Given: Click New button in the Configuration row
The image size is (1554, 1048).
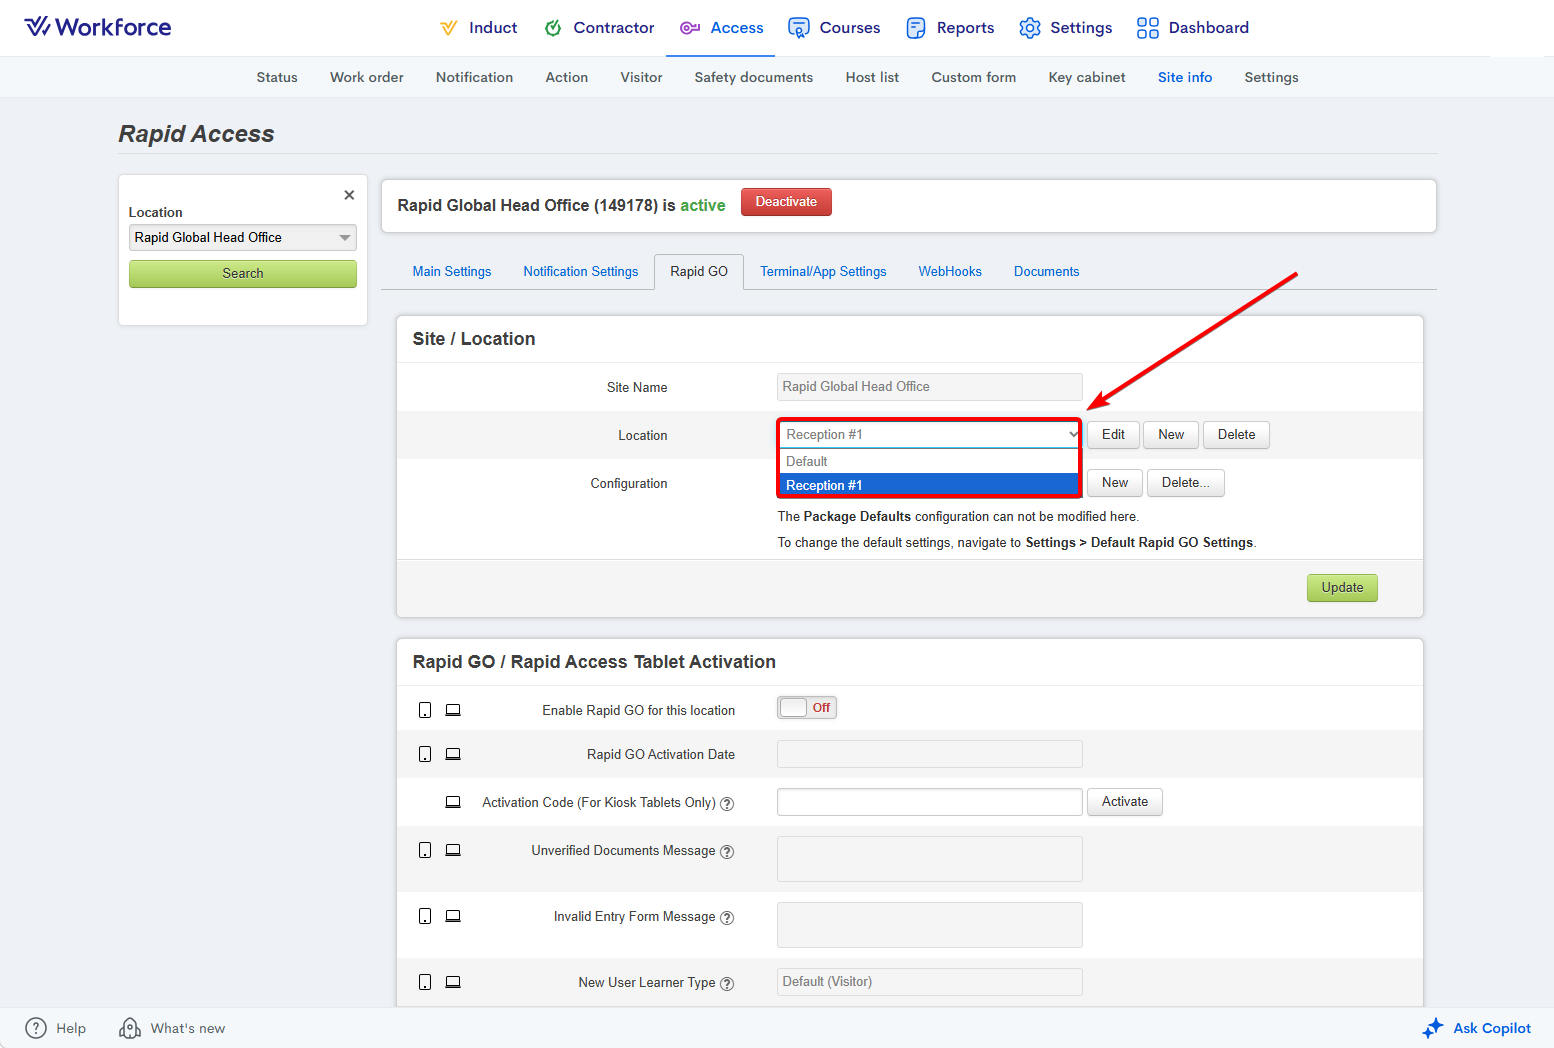Looking at the screenshot, I should (1115, 483).
